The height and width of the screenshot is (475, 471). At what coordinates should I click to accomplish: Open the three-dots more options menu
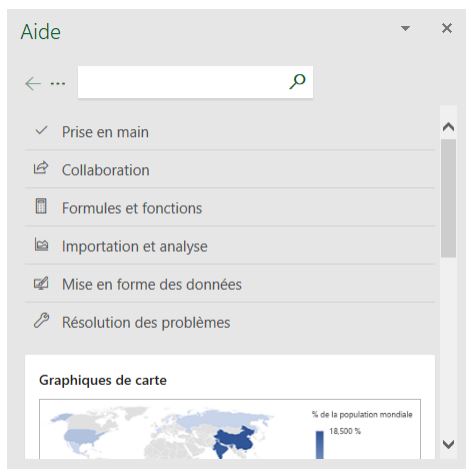coord(58,83)
